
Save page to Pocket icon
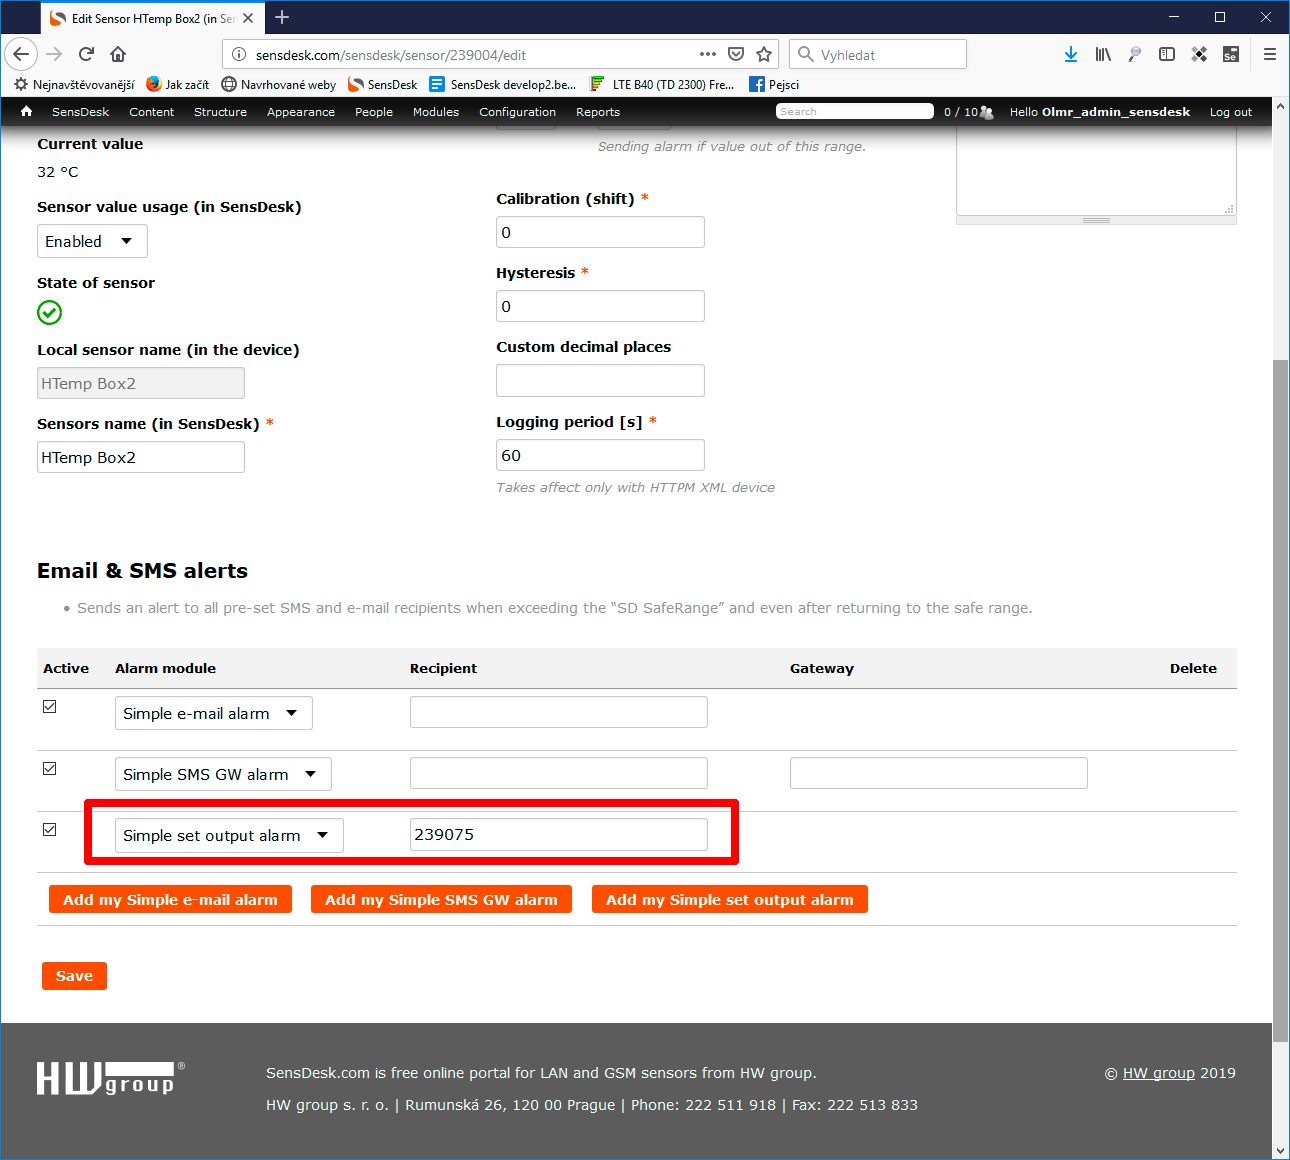pos(736,54)
